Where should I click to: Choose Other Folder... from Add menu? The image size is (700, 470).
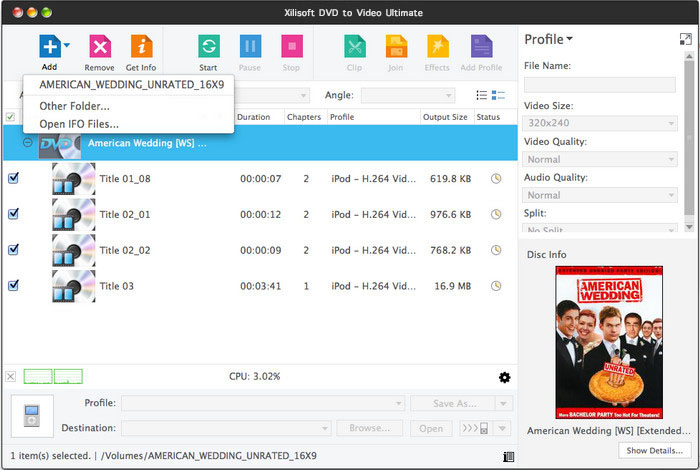coord(75,106)
